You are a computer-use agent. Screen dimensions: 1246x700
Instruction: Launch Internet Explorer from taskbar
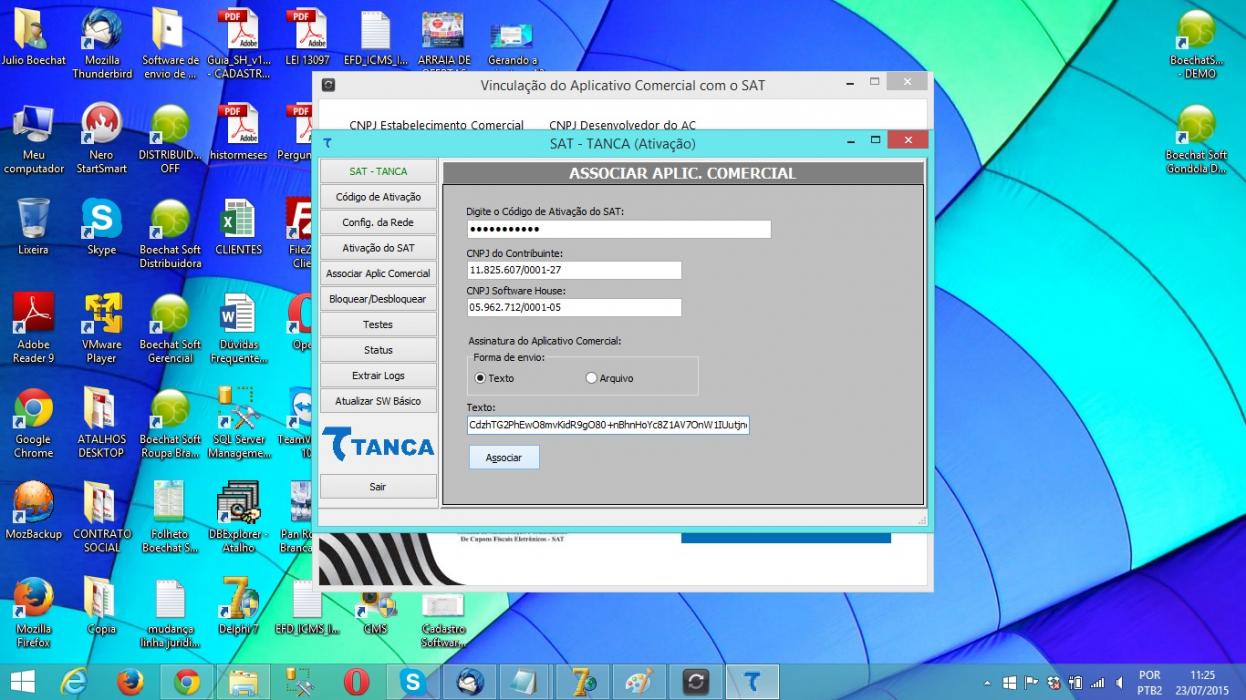74,682
